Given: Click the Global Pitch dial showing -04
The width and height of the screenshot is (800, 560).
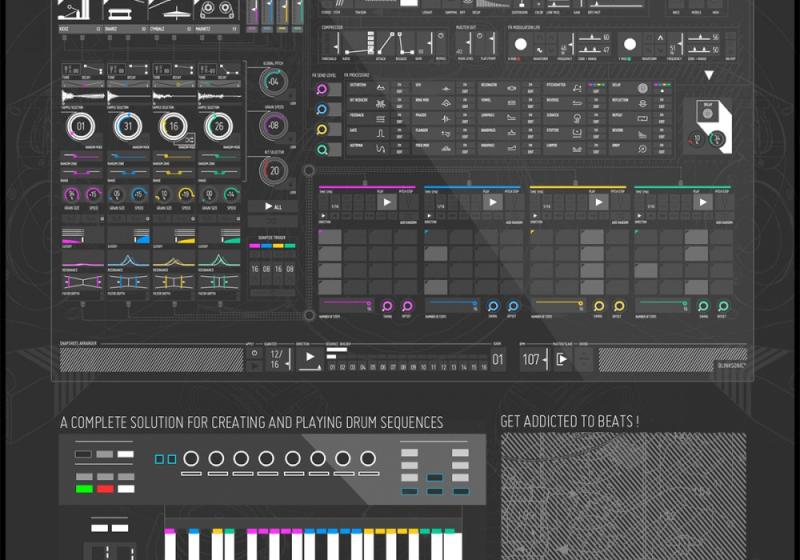Looking at the screenshot, I should tap(273, 83).
